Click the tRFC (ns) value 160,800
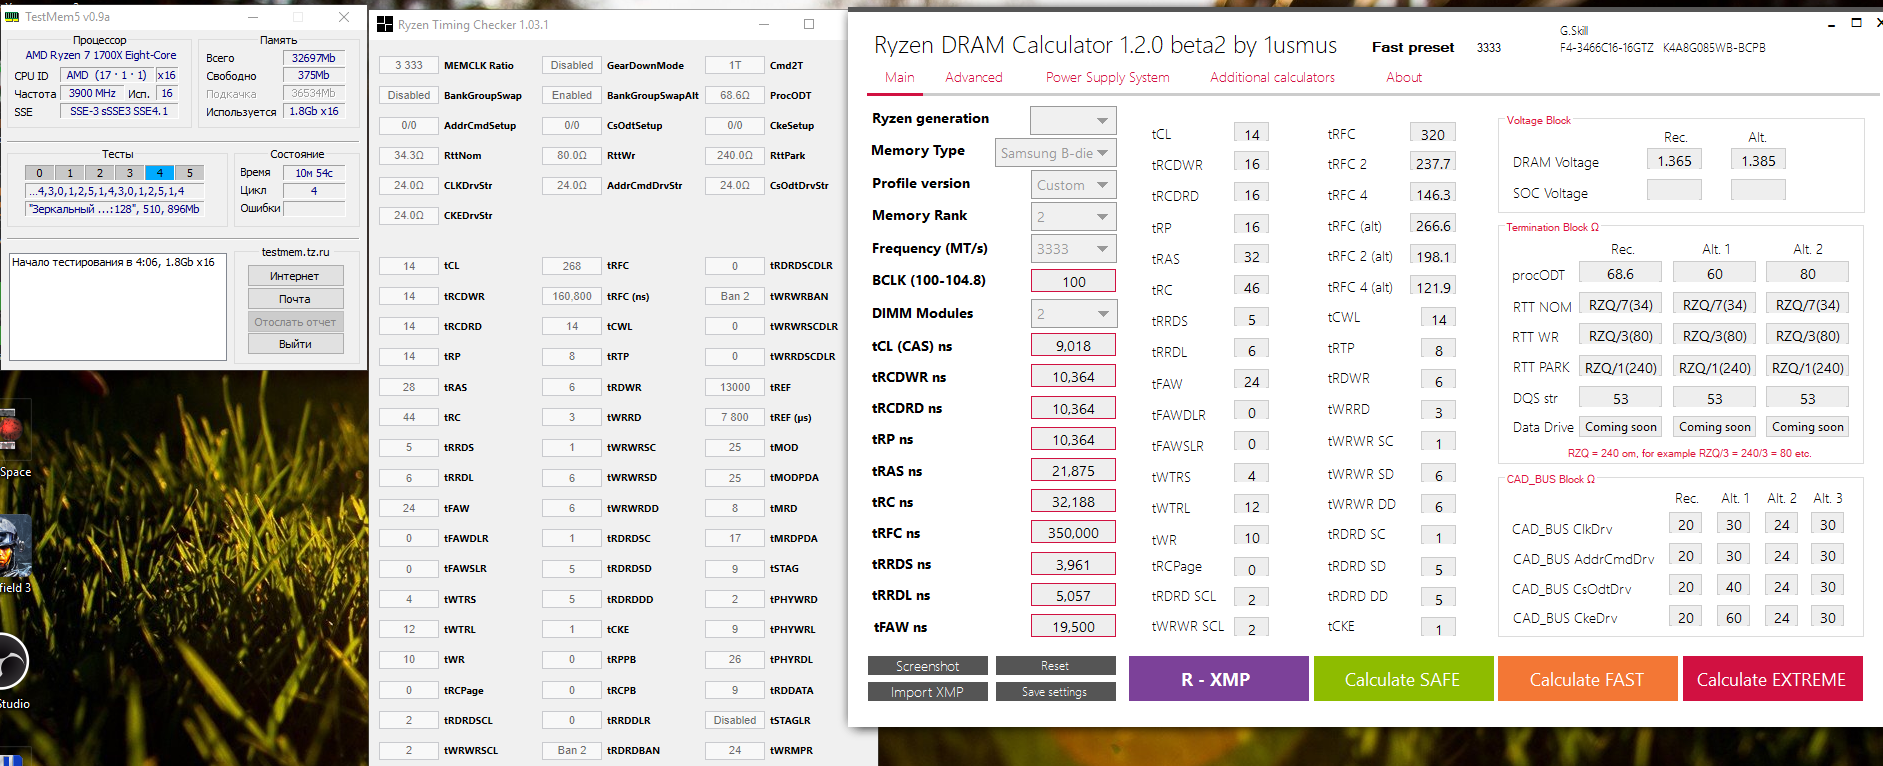Image resolution: width=1883 pixels, height=766 pixels. click(572, 296)
